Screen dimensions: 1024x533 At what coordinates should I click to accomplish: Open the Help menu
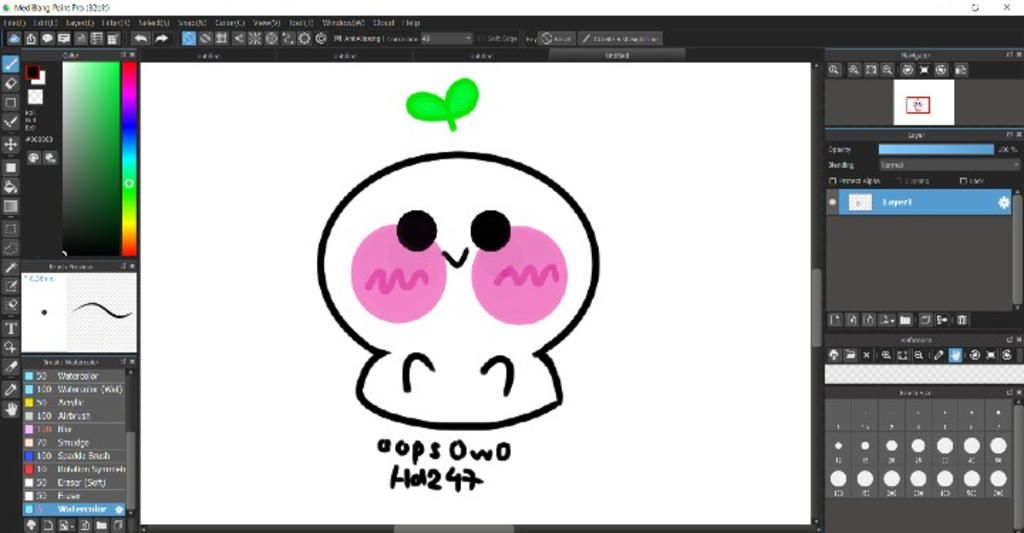(411, 23)
